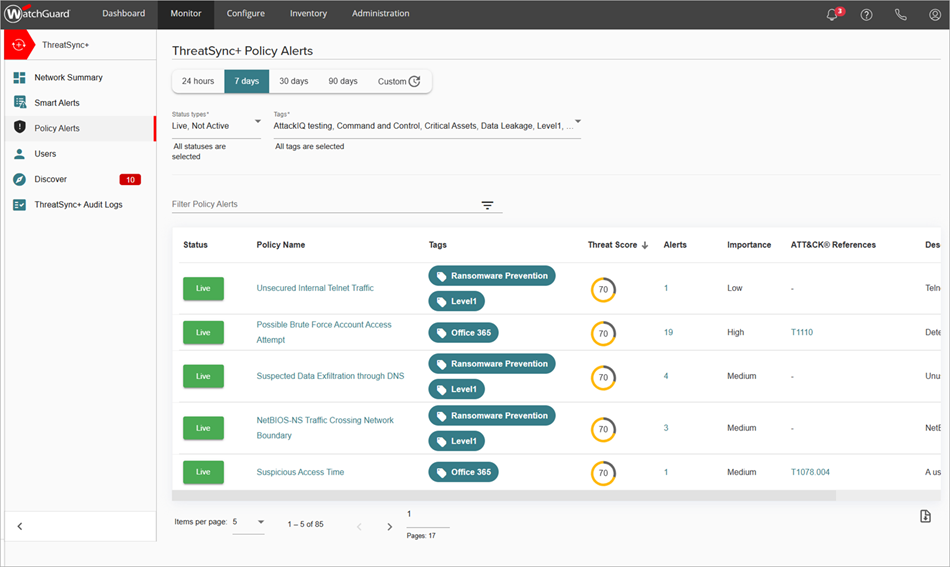Open the Configure menu
This screenshot has width=950, height=567.
(245, 14)
